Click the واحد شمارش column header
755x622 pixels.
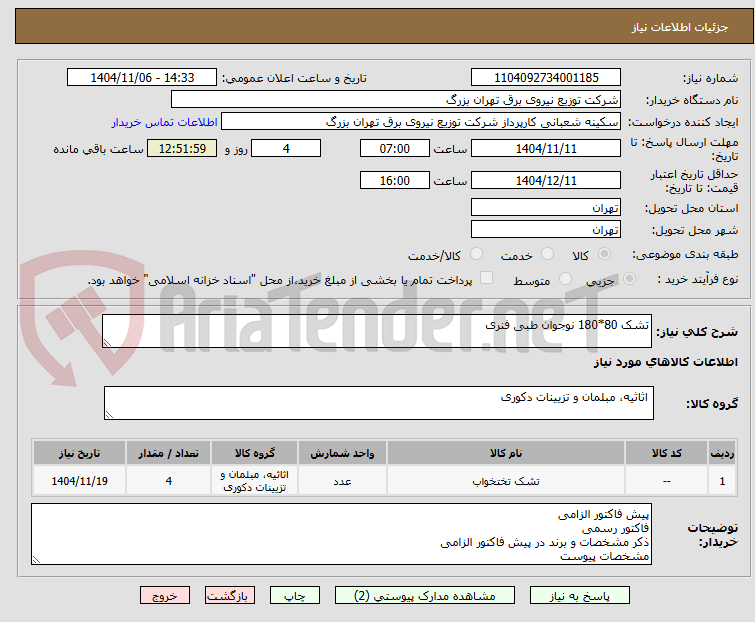tap(342, 453)
